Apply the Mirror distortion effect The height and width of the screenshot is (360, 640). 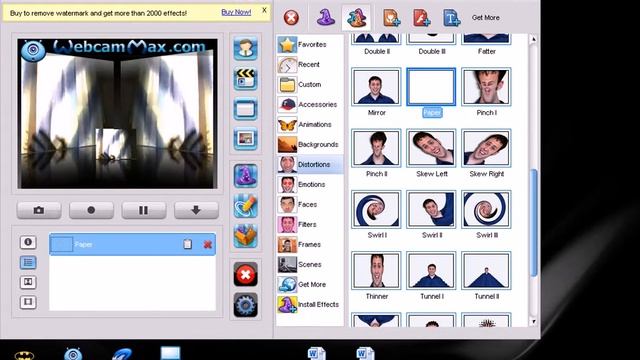[x=376, y=87]
